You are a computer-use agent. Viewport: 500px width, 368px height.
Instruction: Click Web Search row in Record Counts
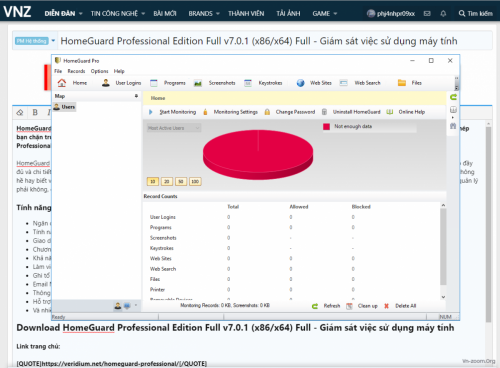(293, 269)
